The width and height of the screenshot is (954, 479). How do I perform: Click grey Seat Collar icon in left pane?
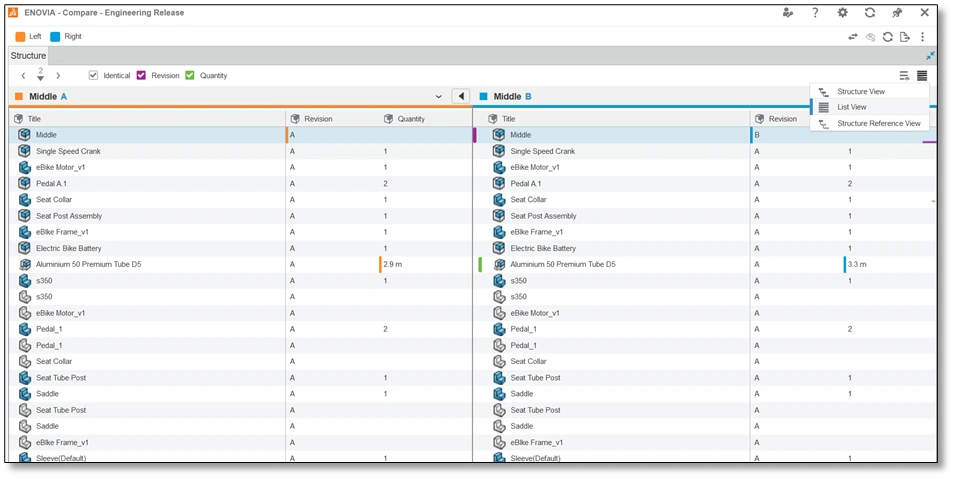tap(24, 361)
